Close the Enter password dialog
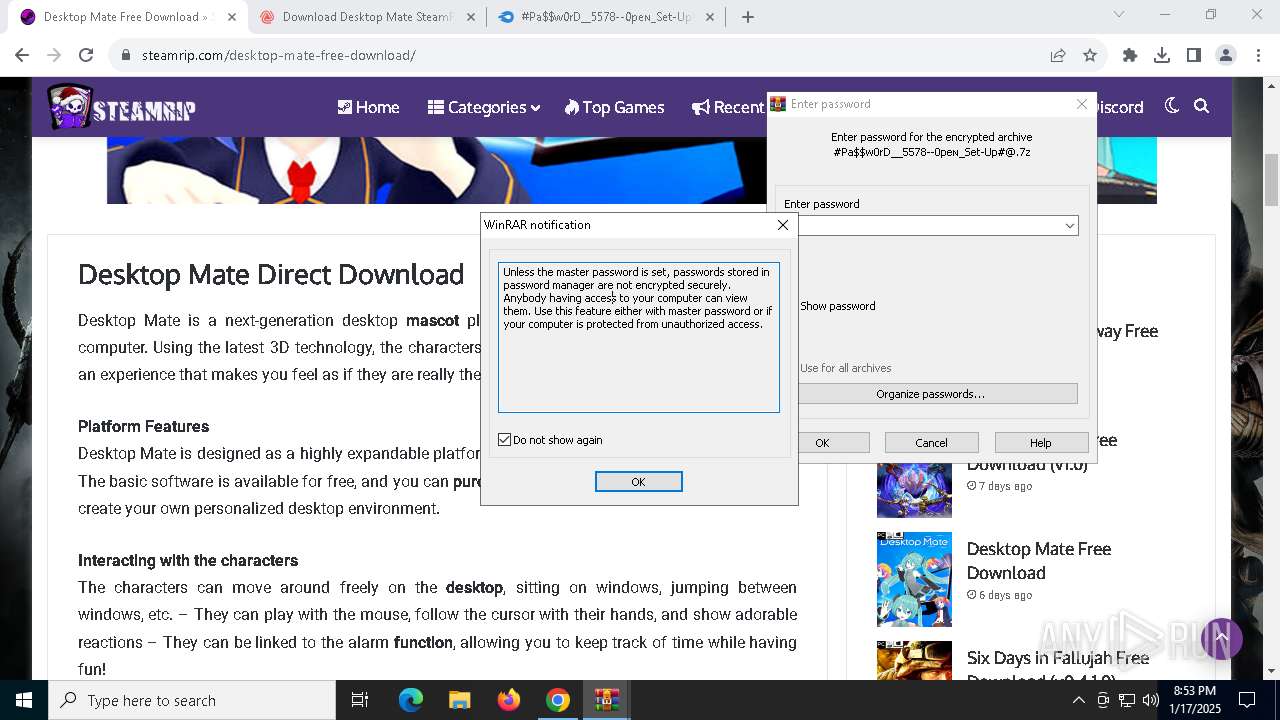The image size is (1280, 720). [x=1081, y=104]
